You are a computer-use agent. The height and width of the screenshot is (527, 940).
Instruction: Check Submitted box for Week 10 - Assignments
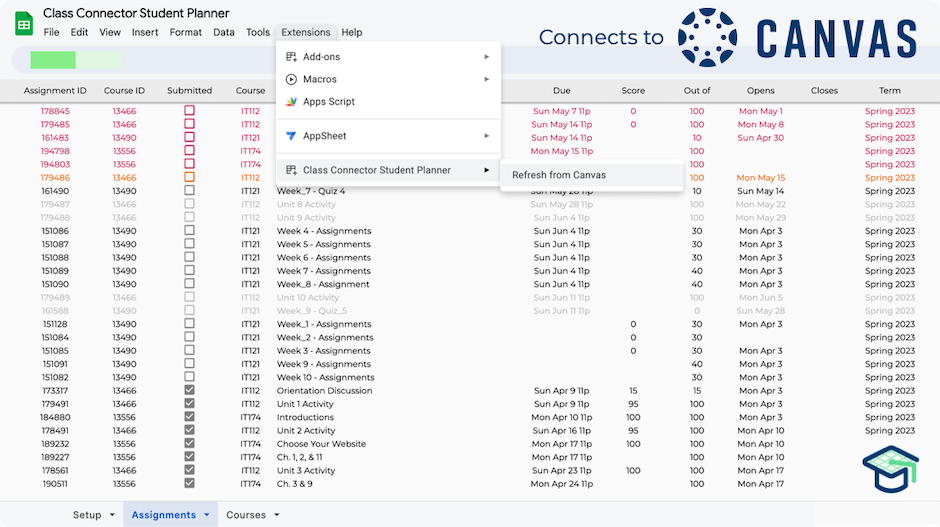point(189,377)
